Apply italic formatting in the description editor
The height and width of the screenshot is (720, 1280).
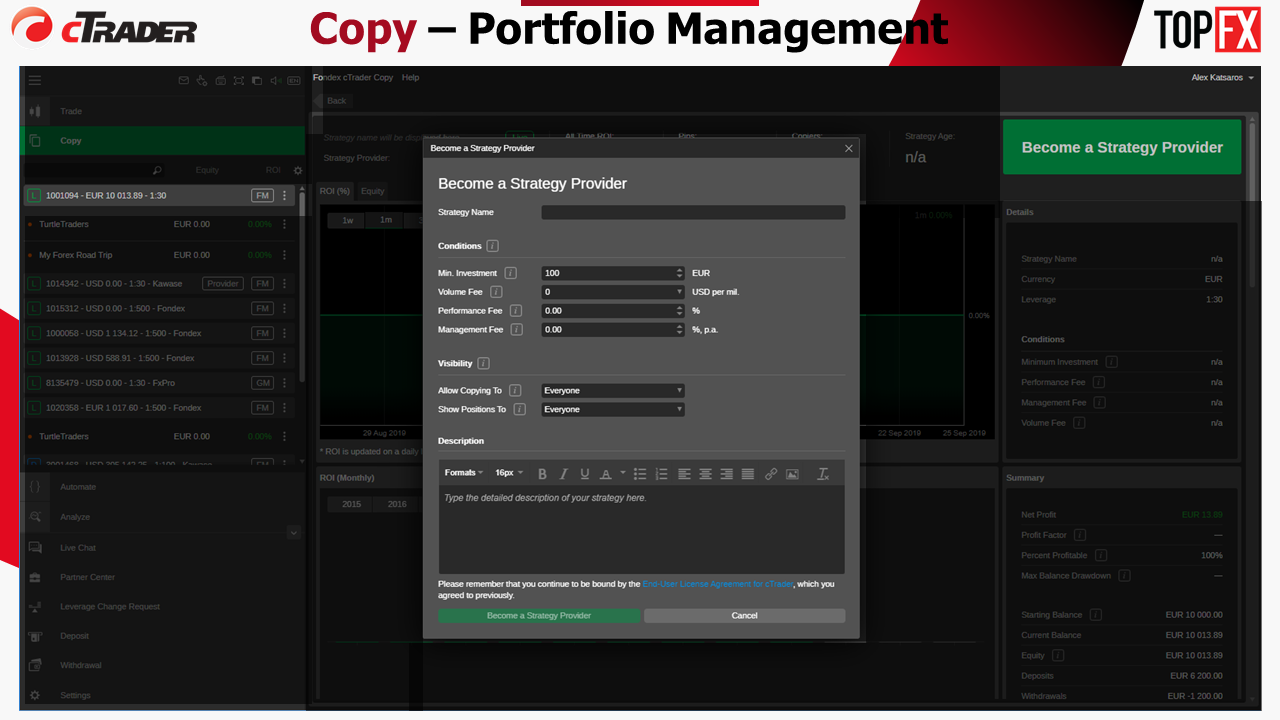click(x=563, y=474)
